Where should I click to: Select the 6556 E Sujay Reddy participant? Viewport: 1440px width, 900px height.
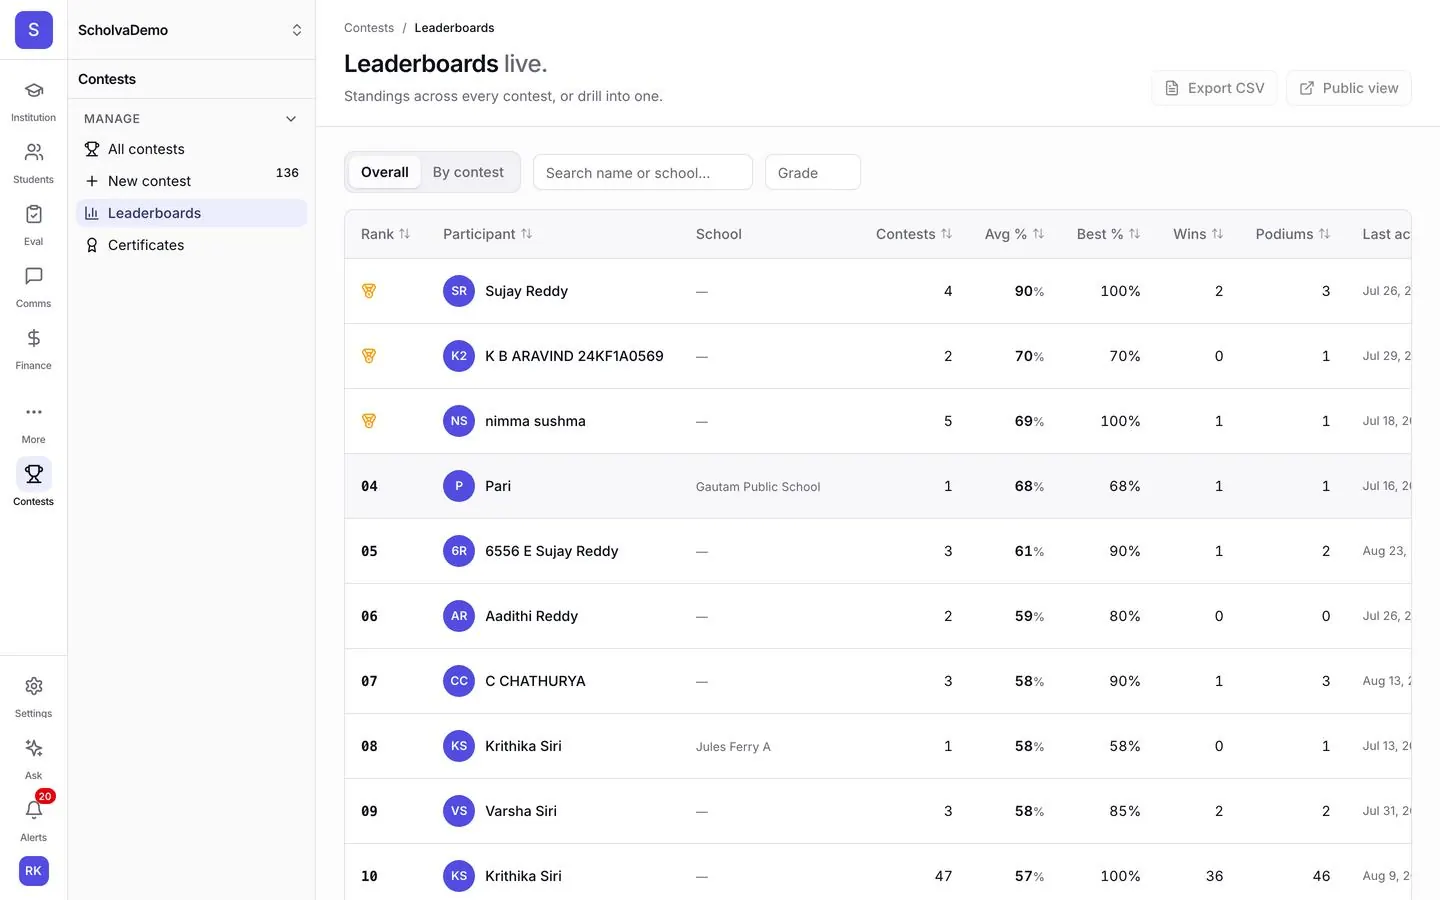(x=551, y=551)
